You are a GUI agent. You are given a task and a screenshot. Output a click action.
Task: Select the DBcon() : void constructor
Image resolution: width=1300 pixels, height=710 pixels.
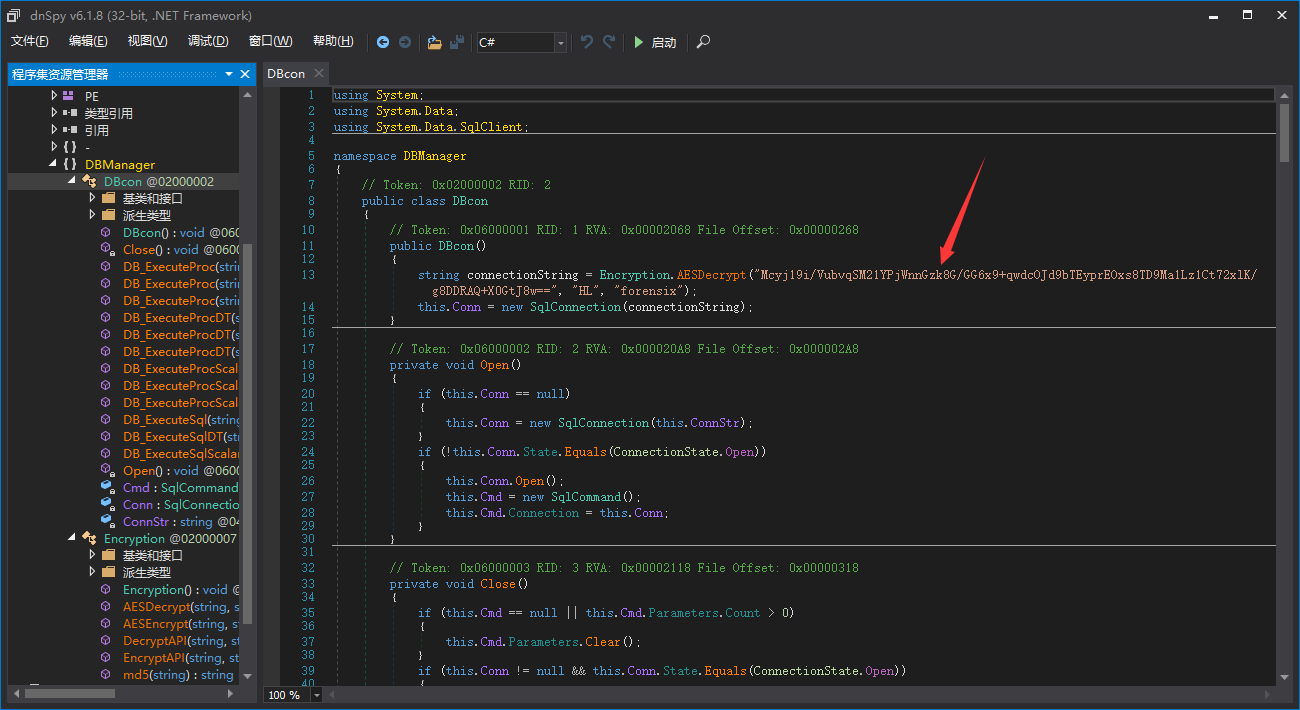[x=181, y=232]
